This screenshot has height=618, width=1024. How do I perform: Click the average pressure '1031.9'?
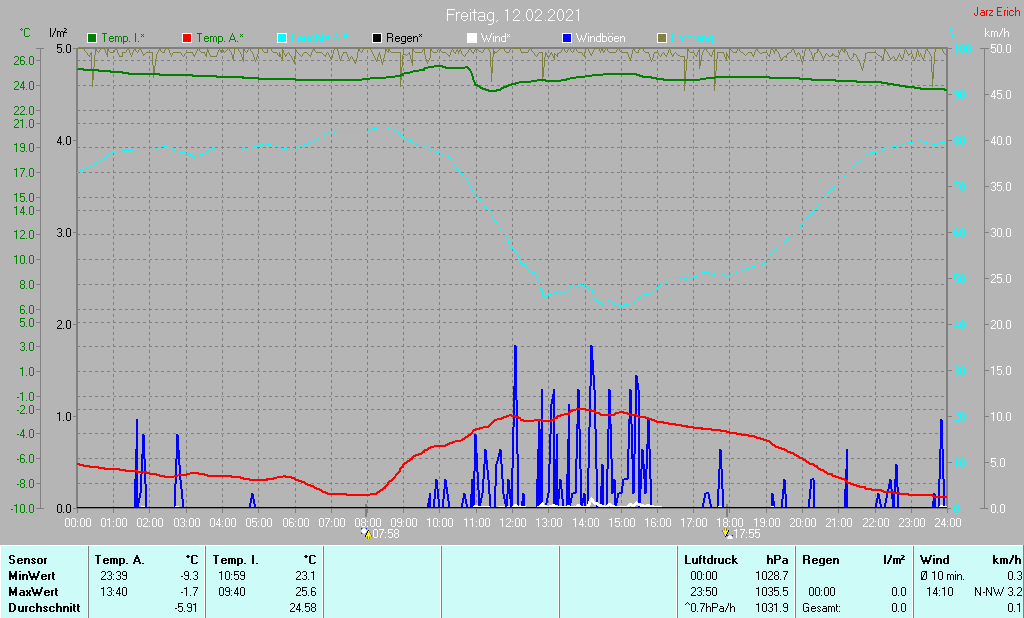(772, 608)
